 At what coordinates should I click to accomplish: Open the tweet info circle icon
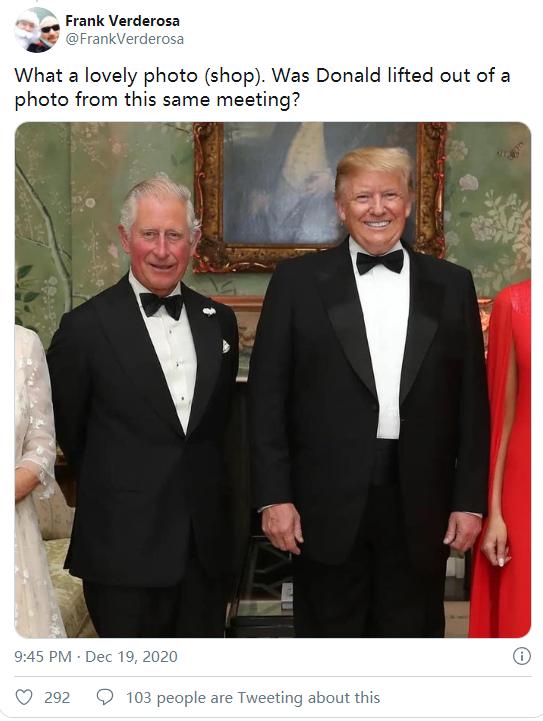pos(521,656)
